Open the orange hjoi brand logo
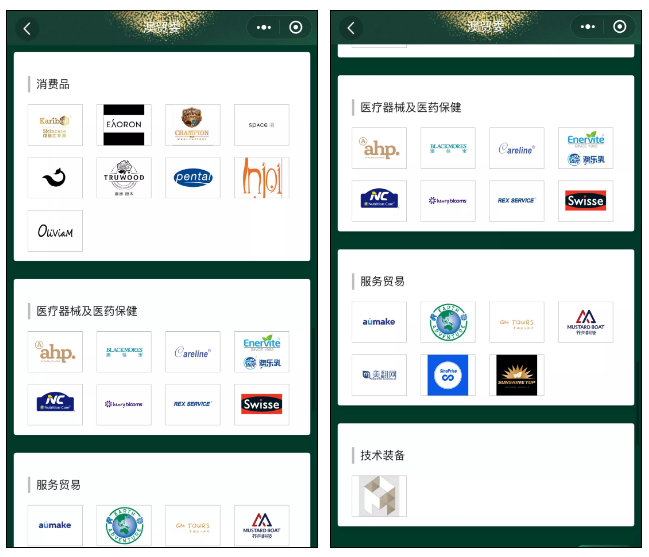Image resolution: width=649 pixels, height=557 pixels. click(x=262, y=178)
